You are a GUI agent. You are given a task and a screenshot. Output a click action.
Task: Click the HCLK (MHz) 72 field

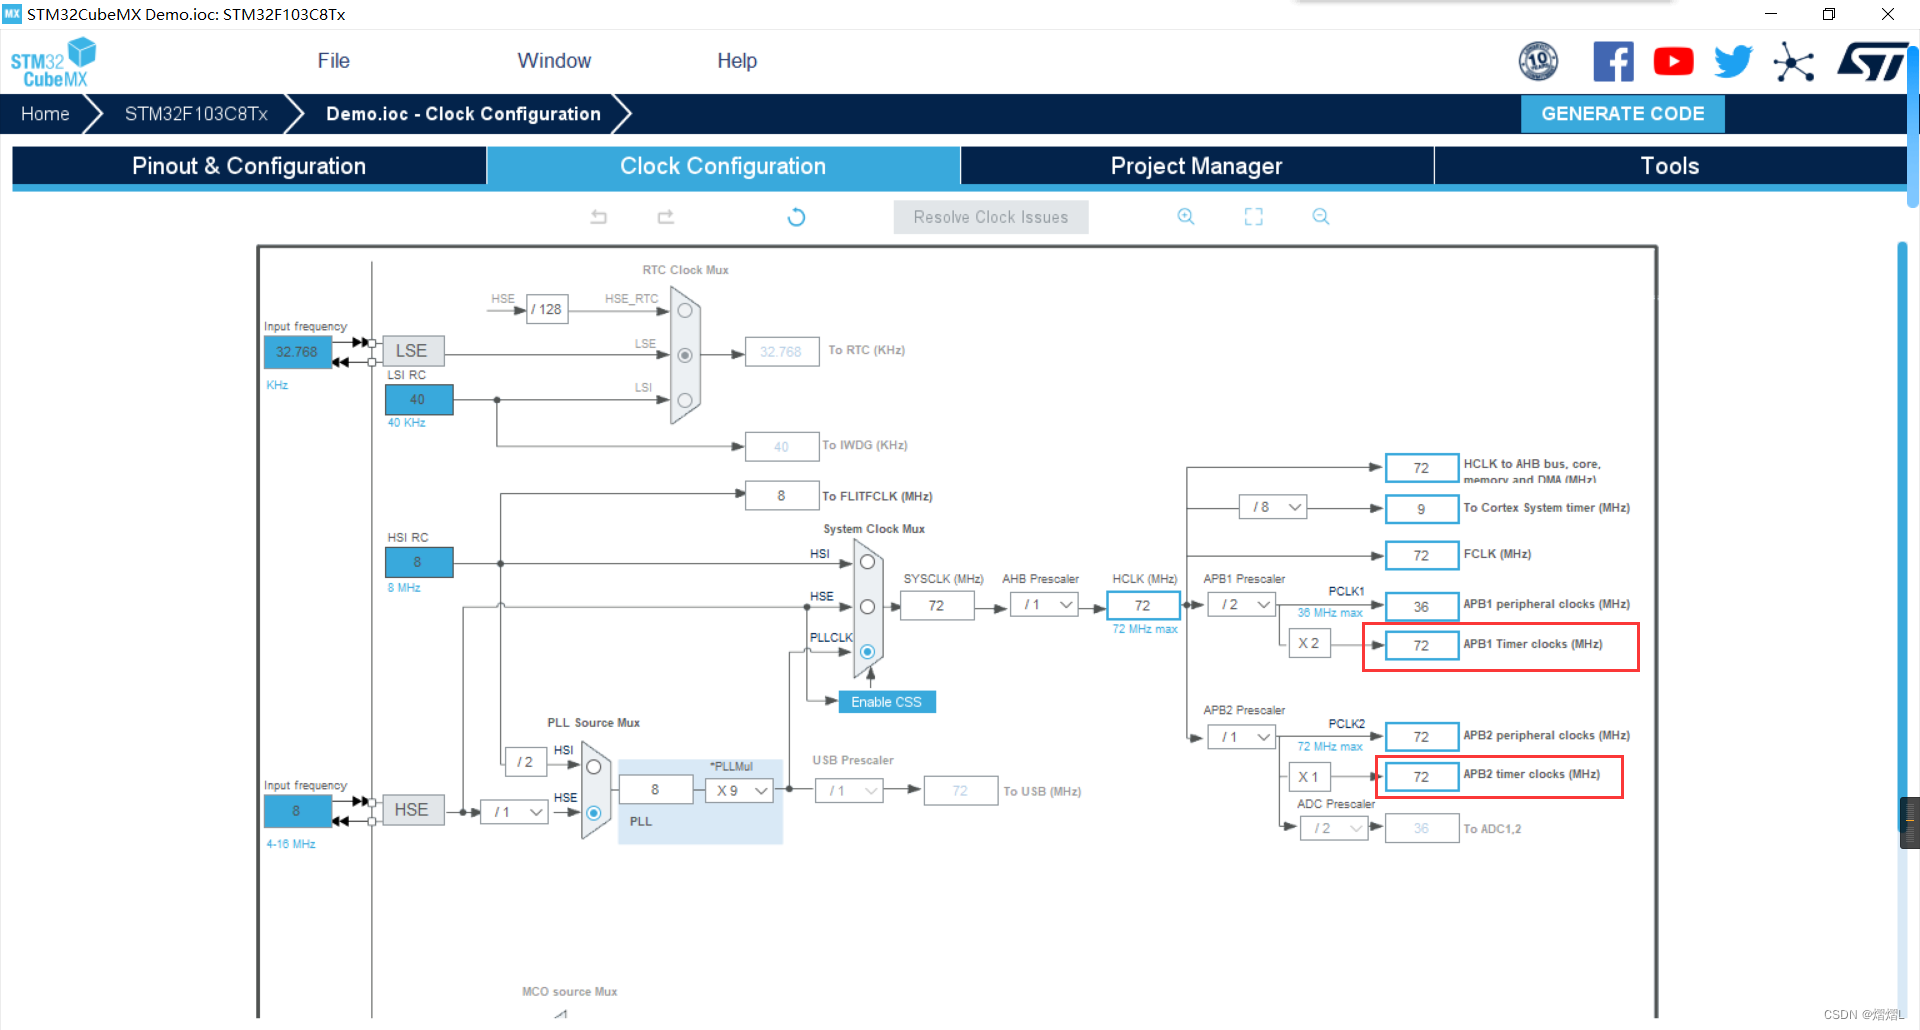pyautogui.click(x=1143, y=605)
